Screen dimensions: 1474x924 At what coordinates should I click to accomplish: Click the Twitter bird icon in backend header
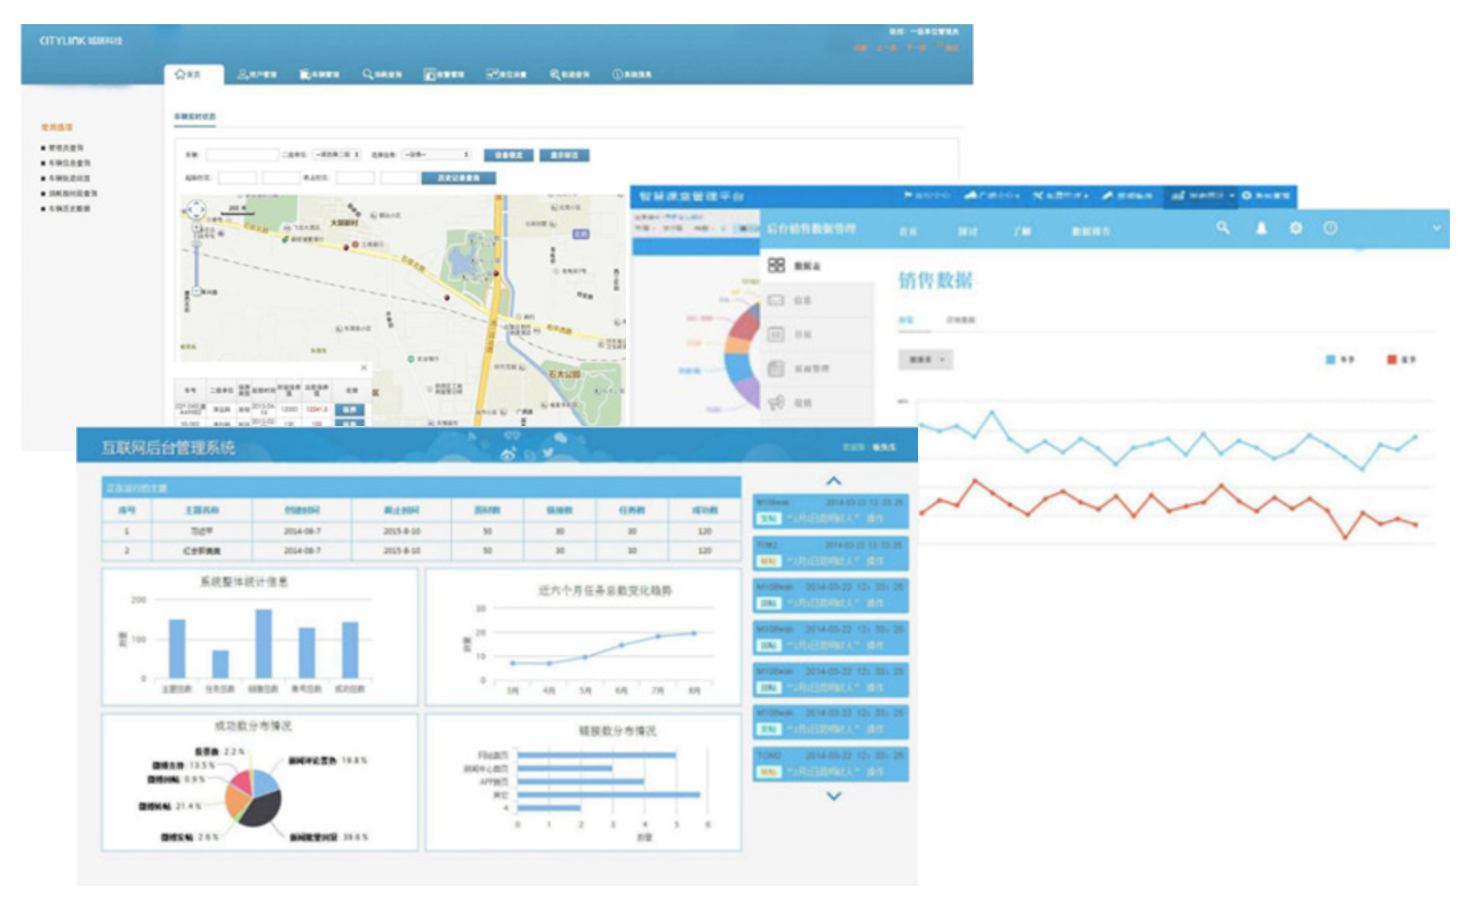[549, 454]
